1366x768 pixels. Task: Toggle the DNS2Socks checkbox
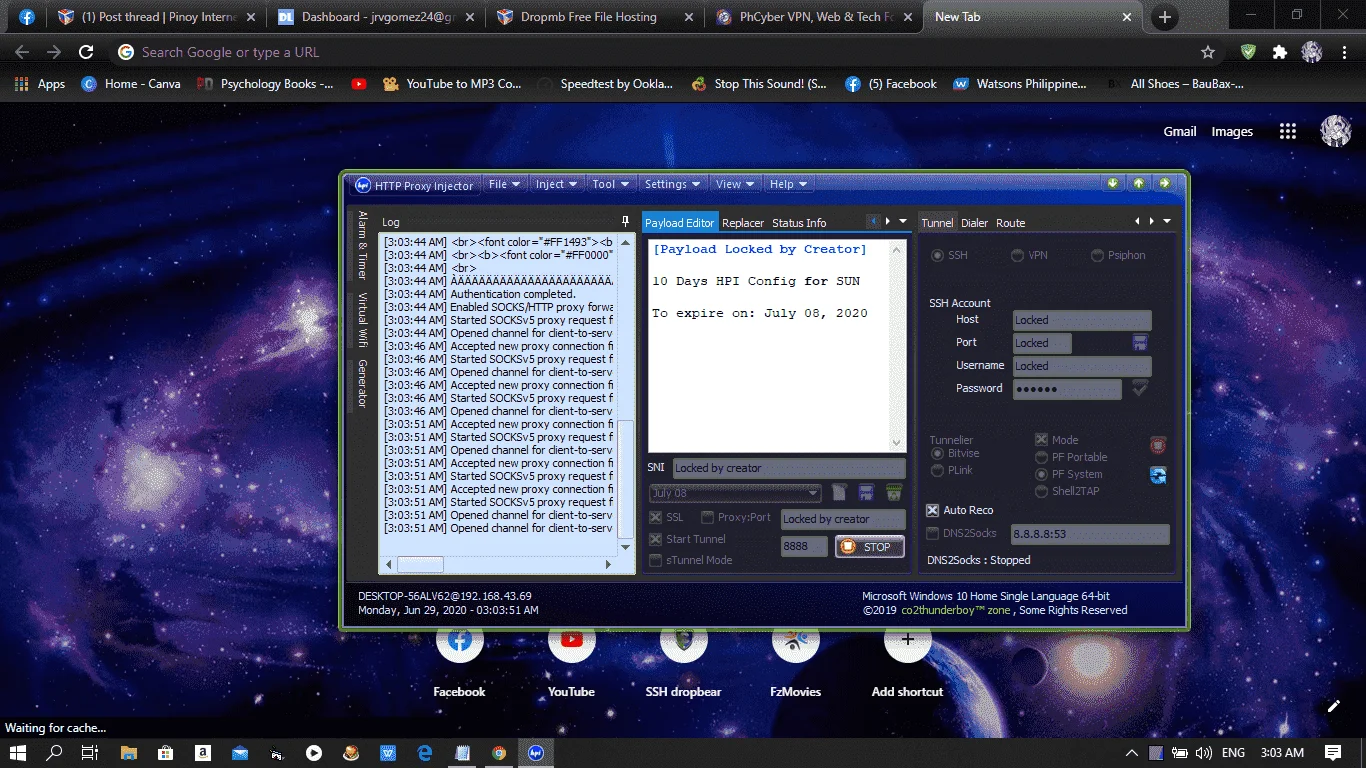click(933, 533)
